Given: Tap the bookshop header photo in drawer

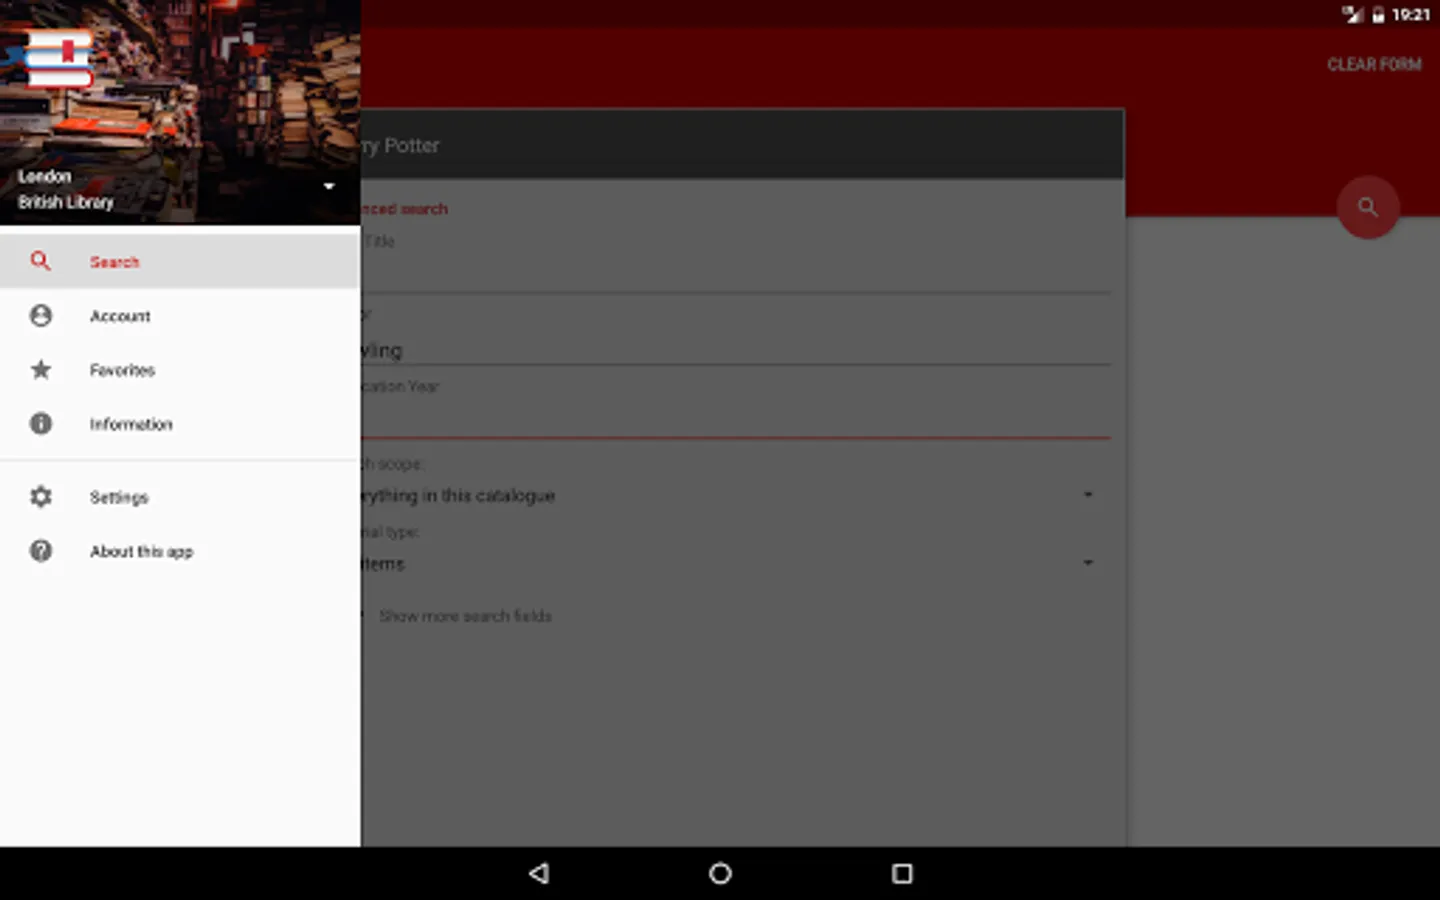Looking at the screenshot, I should pyautogui.click(x=180, y=112).
